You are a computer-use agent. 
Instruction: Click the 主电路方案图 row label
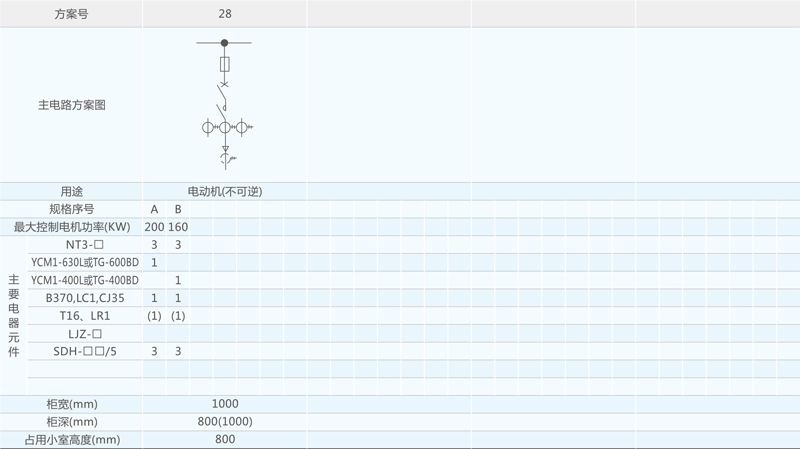[x=72, y=104]
